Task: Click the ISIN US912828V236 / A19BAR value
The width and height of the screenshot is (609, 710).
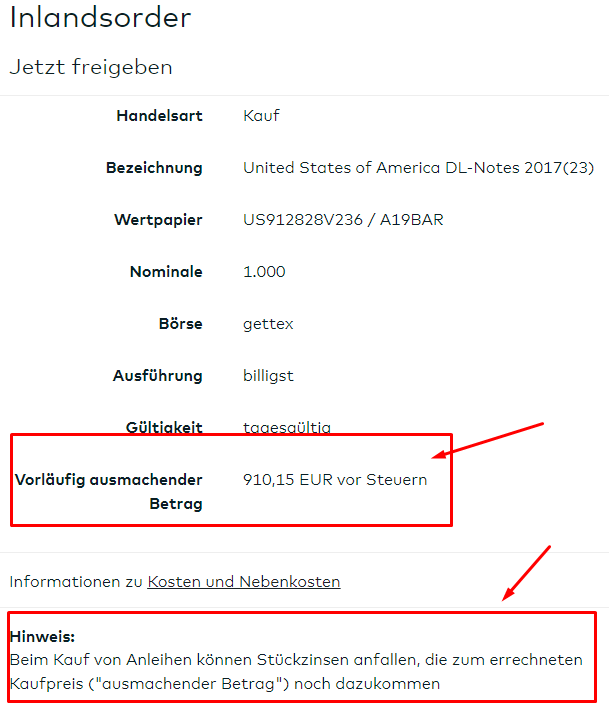Action: (343, 220)
